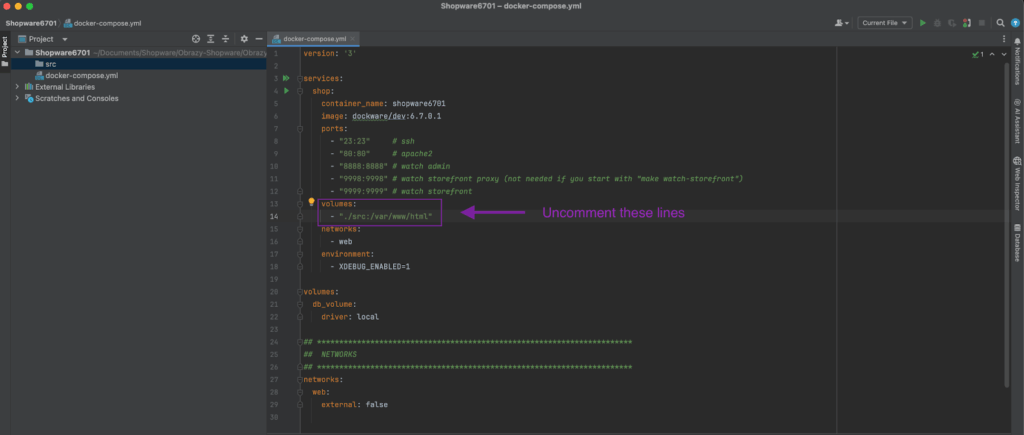Close the docker-compose.yml editor tab
This screenshot has height=435, width=1024.
(353, 39)
